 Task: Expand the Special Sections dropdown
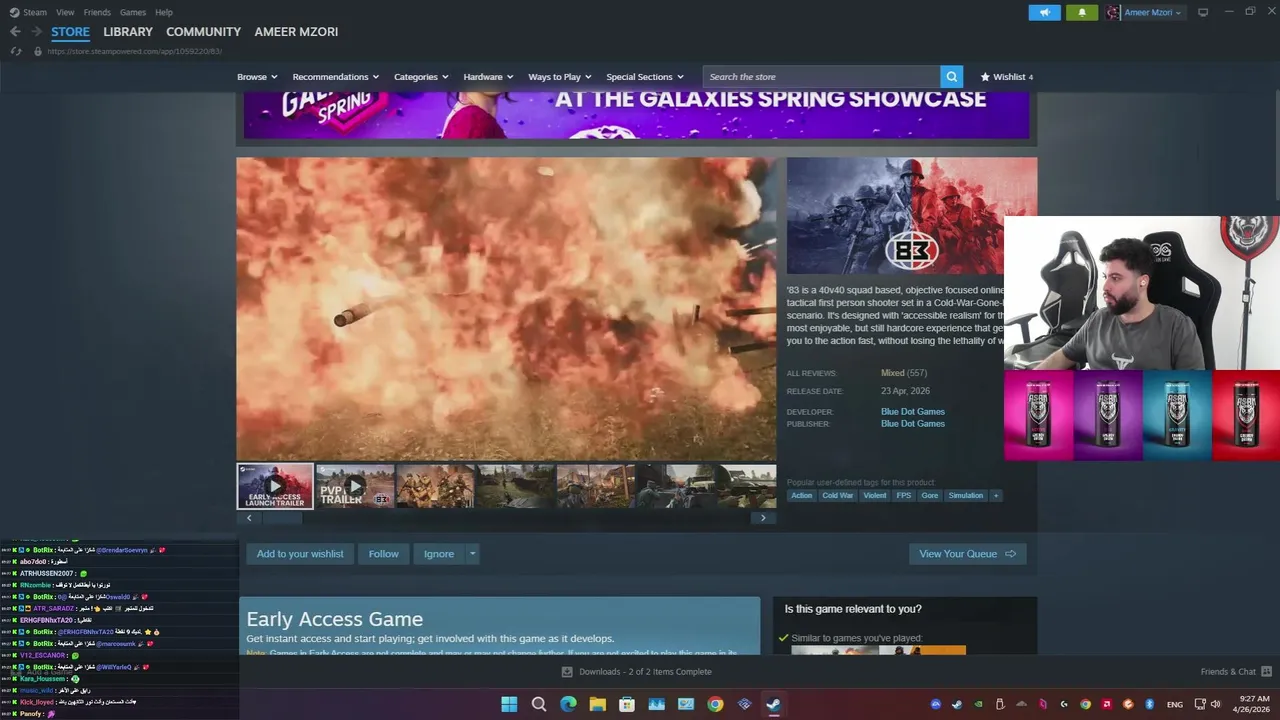[645, 76]
